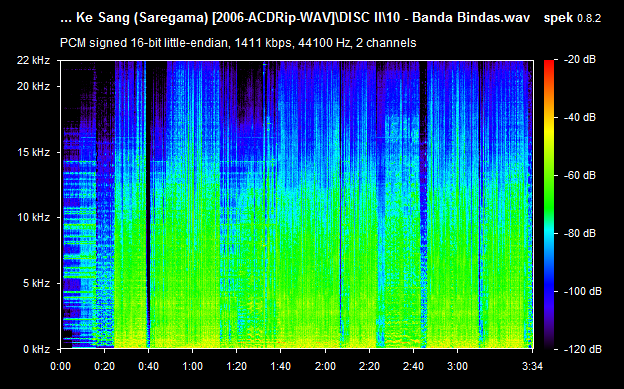Click the 22 kHz frequency axis label
Image resolution: width=624 pixels, height=389 pixels.
(x=33, y=61)
